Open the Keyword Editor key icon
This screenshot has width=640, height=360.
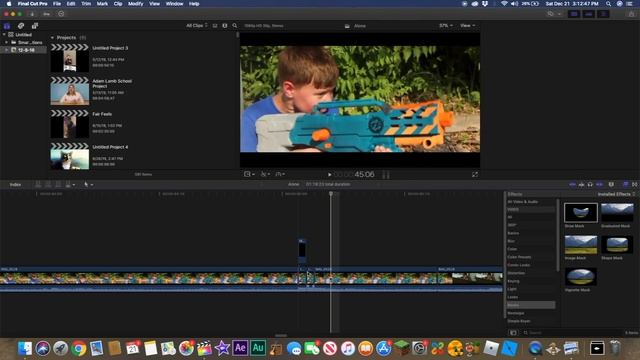47,14
